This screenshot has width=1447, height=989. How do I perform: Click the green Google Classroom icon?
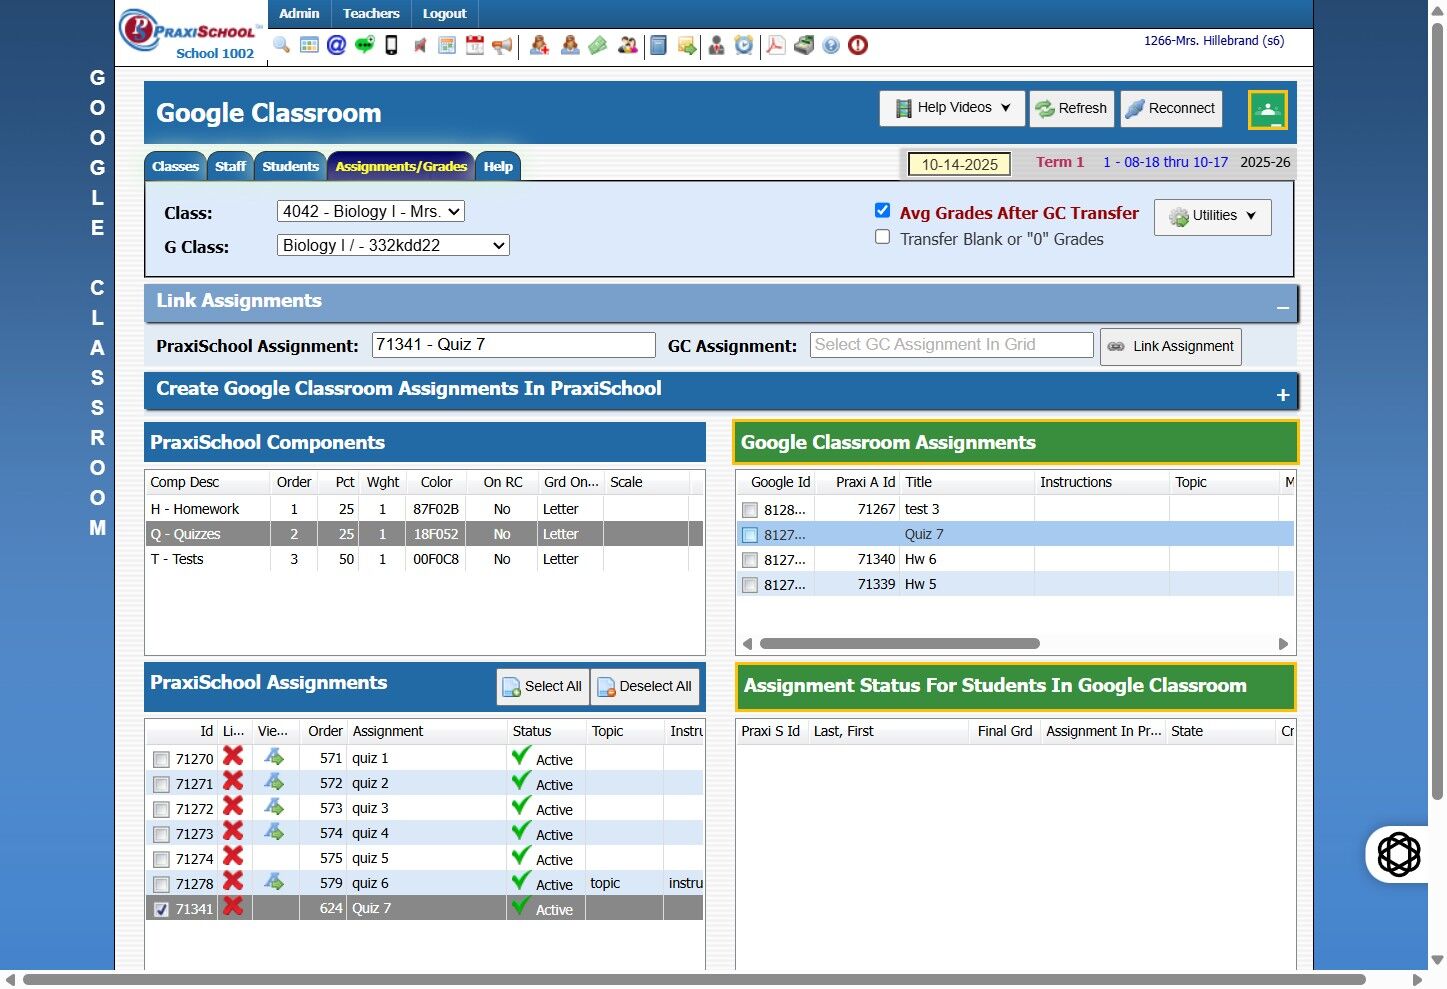[x=1267, y=110]
